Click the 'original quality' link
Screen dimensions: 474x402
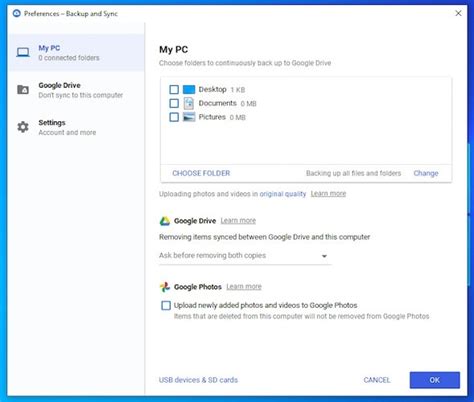[x=283, y=194]
